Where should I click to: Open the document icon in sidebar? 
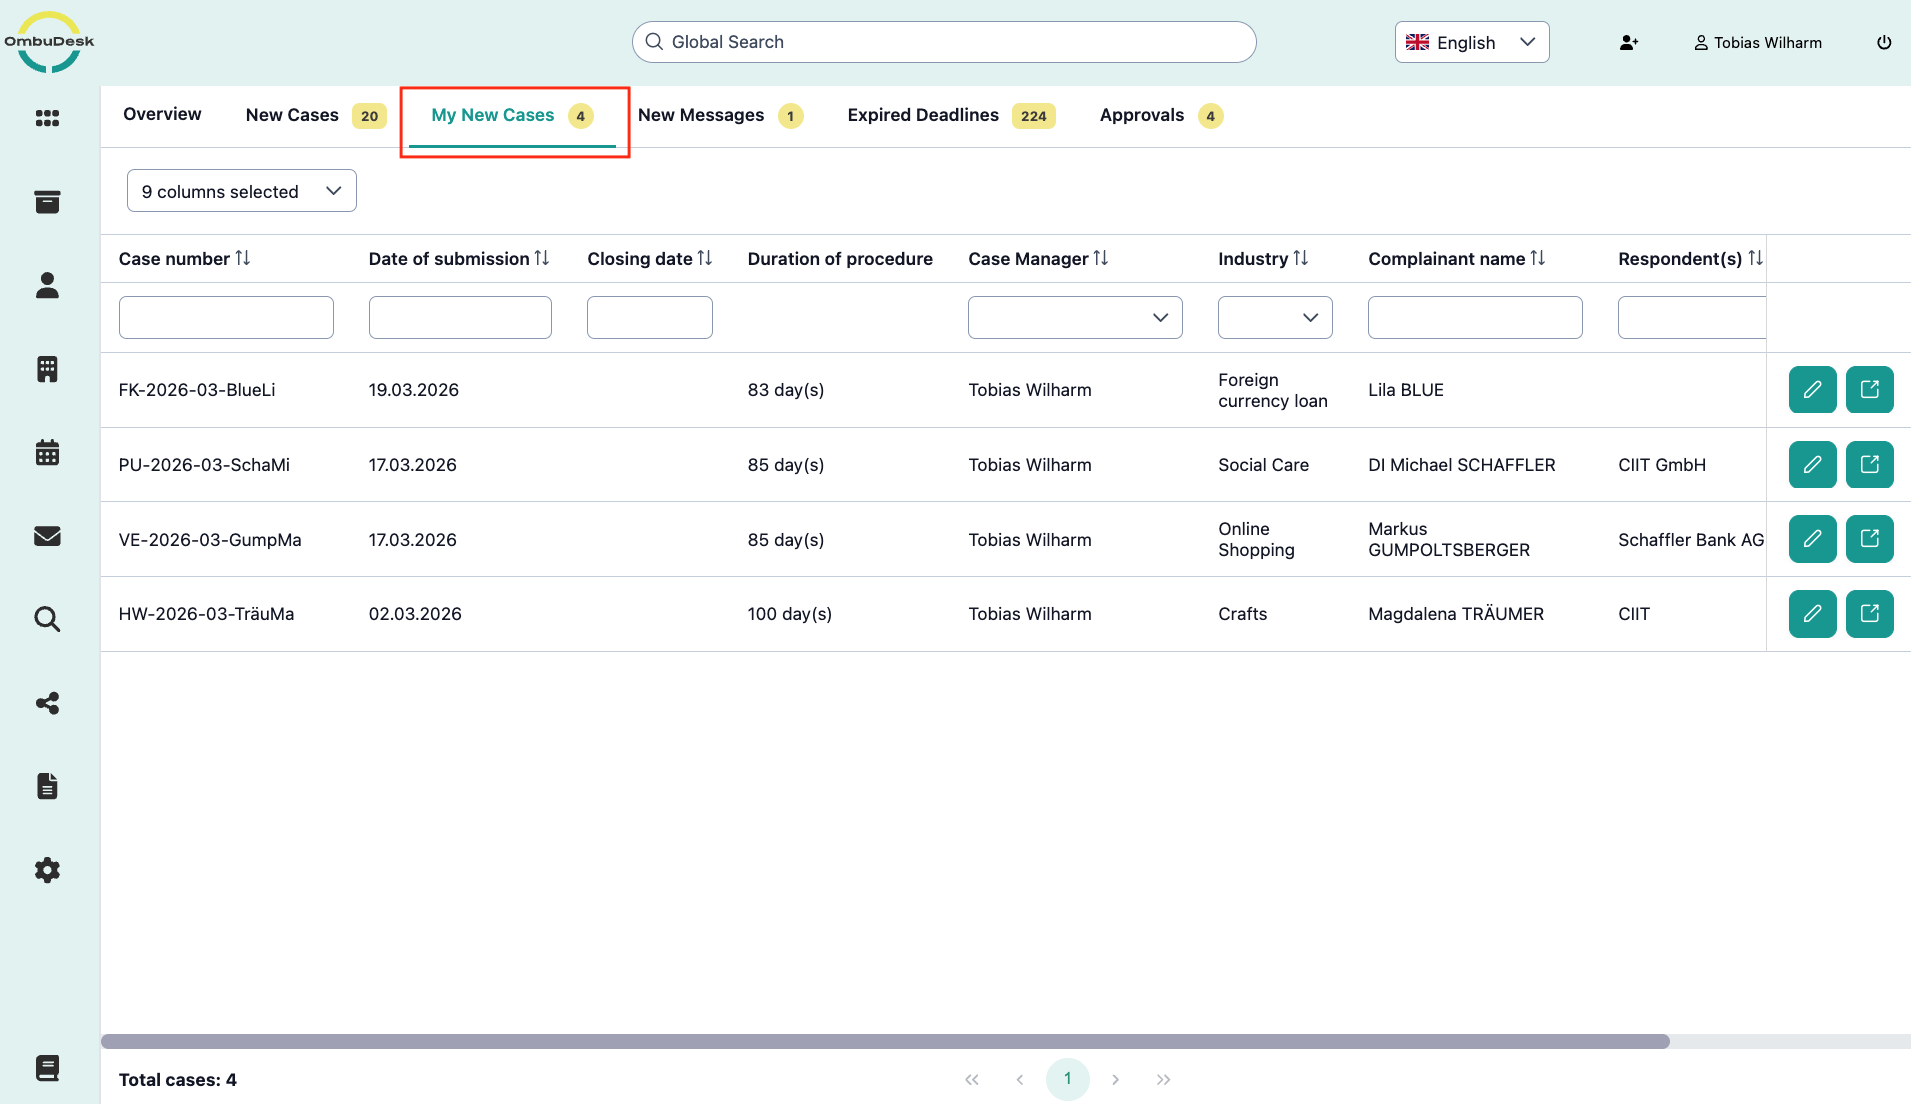point(47,786)
